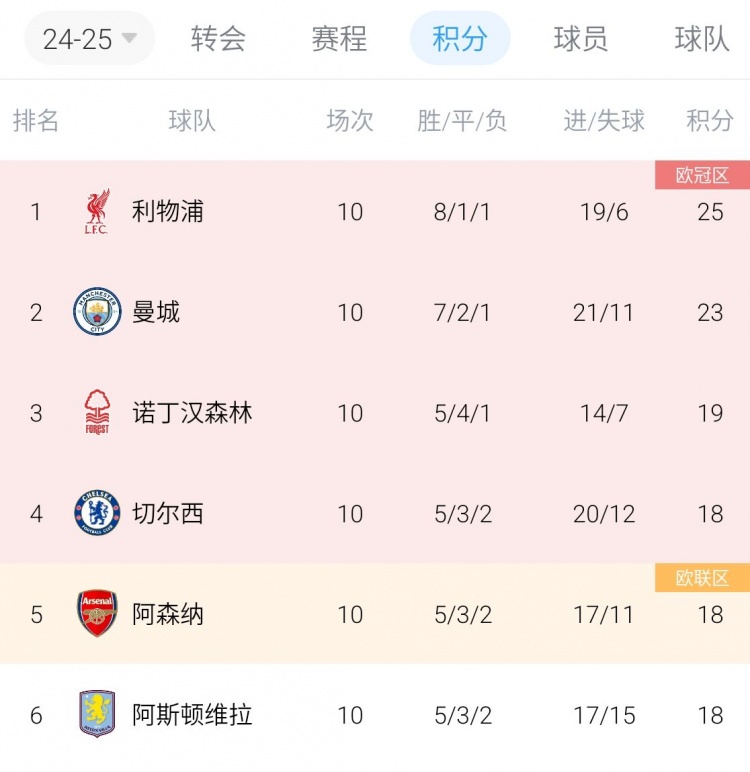Click the Liverpool club crest icon
750x772 pixels.
click(97, 212)
